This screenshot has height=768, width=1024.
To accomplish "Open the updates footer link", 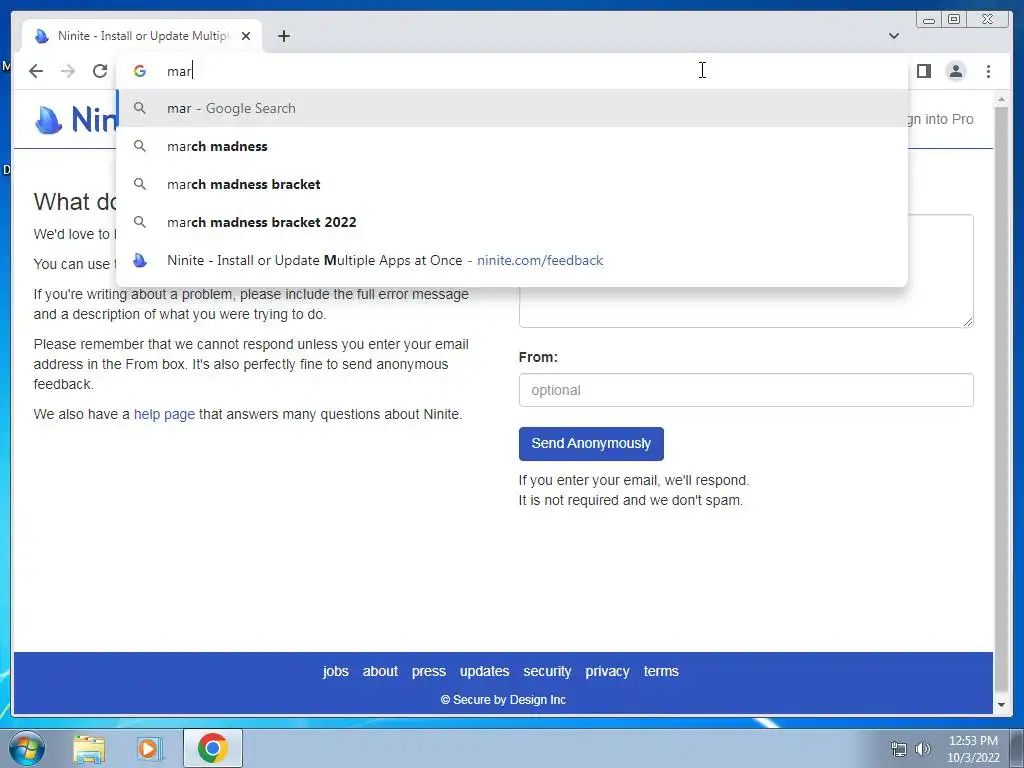I will coord(485,671).
